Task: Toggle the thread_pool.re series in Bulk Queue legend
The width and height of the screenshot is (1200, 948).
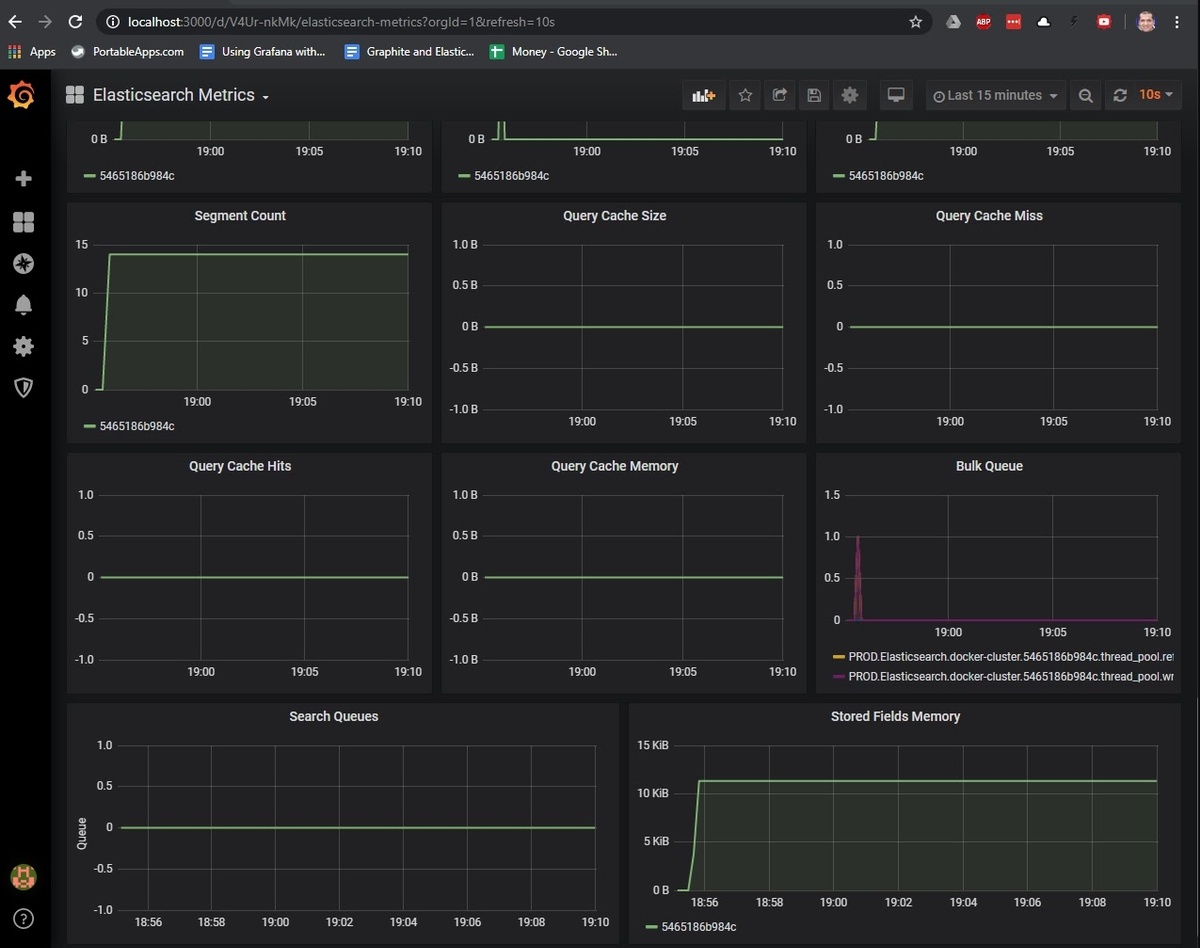Action: [x=1011, y=657]
